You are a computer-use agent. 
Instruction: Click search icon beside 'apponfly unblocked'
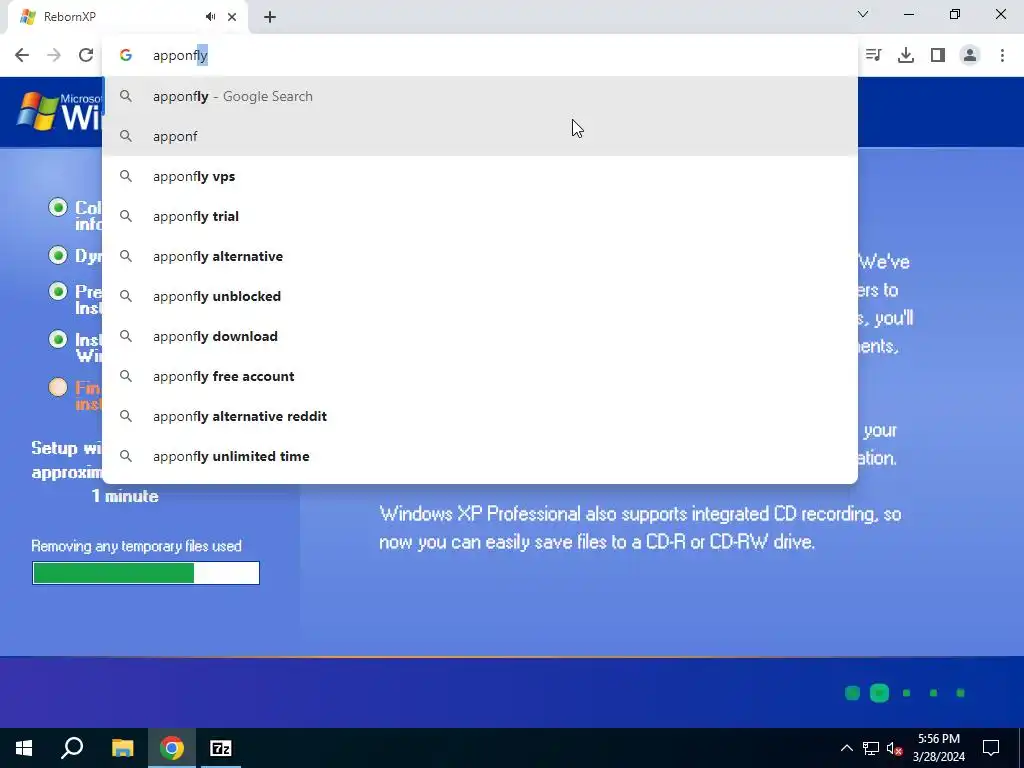coord(126,296)
